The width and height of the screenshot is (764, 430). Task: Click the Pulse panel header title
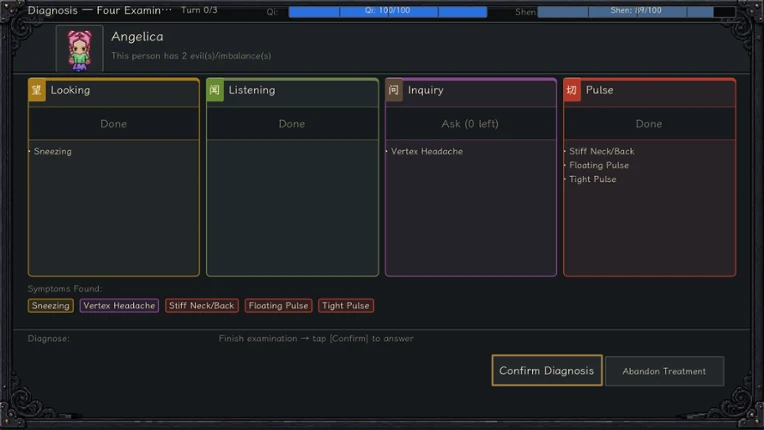pyautogui.click(x=599, y=90)
